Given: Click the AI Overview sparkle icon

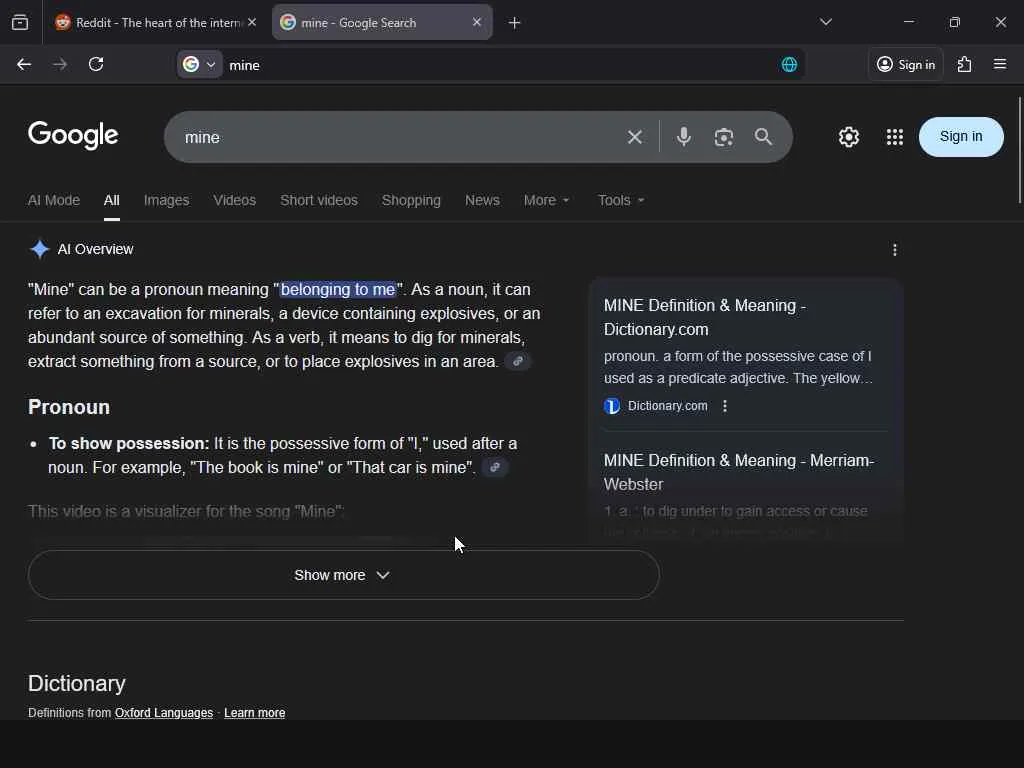Looking at the screenshot, I should (40, 249).
